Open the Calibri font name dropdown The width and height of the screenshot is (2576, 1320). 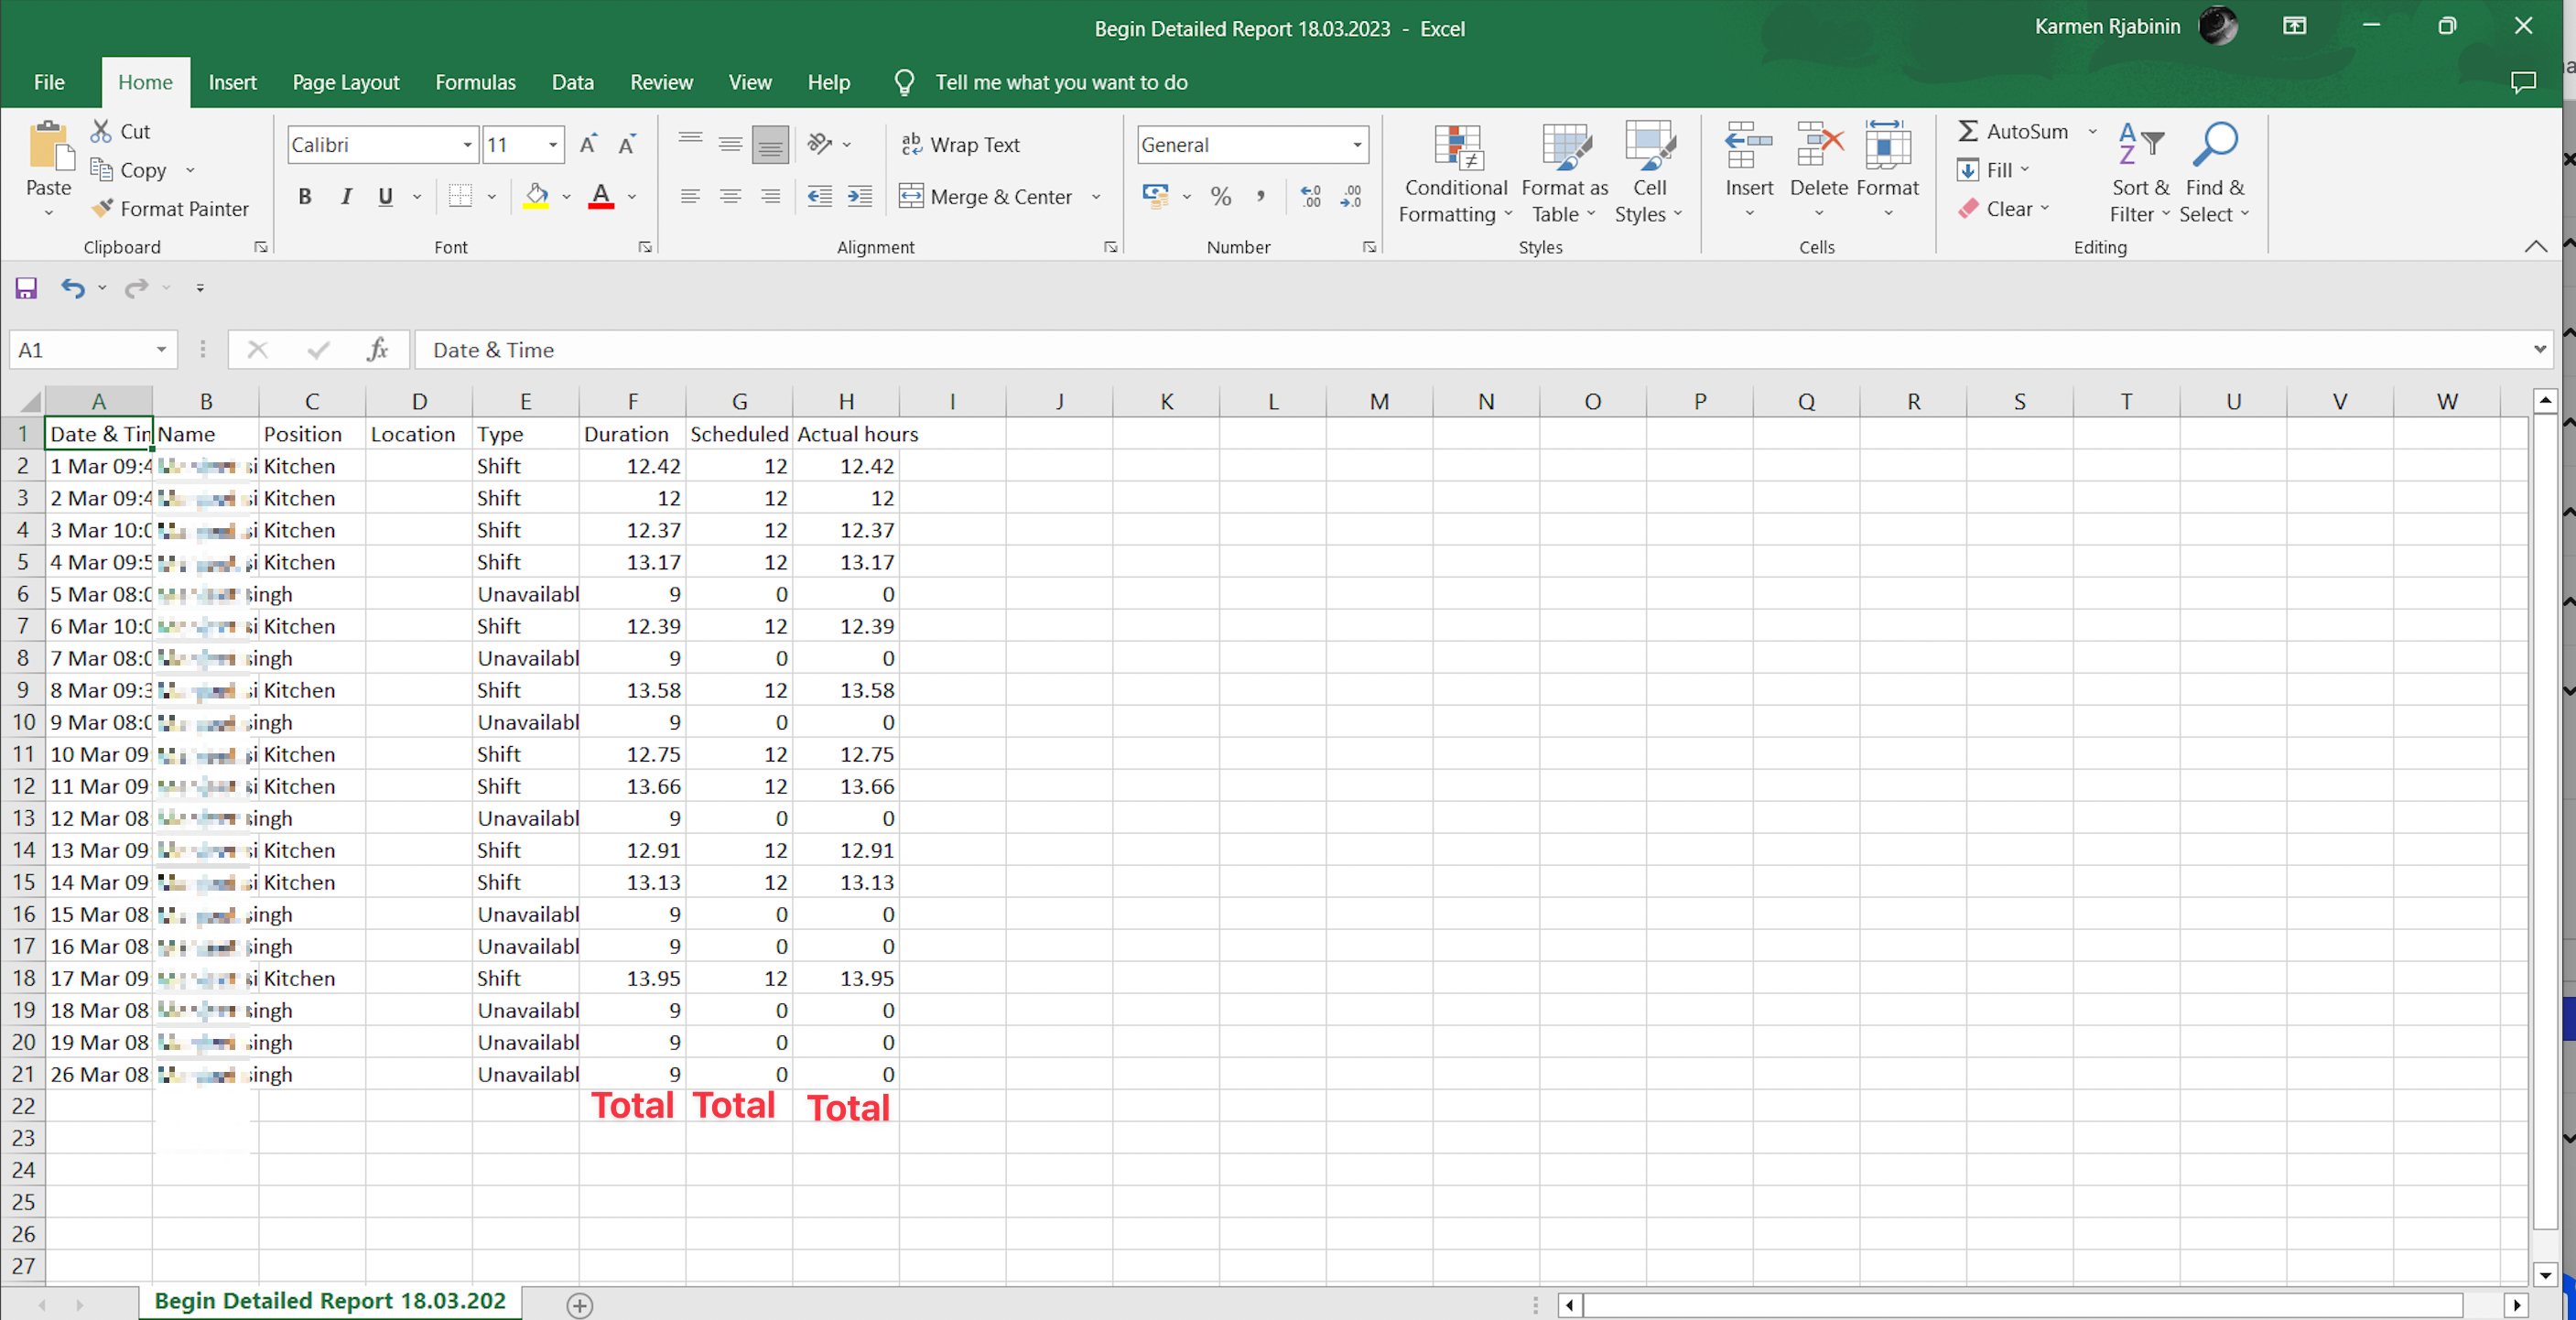click(467, 145)
